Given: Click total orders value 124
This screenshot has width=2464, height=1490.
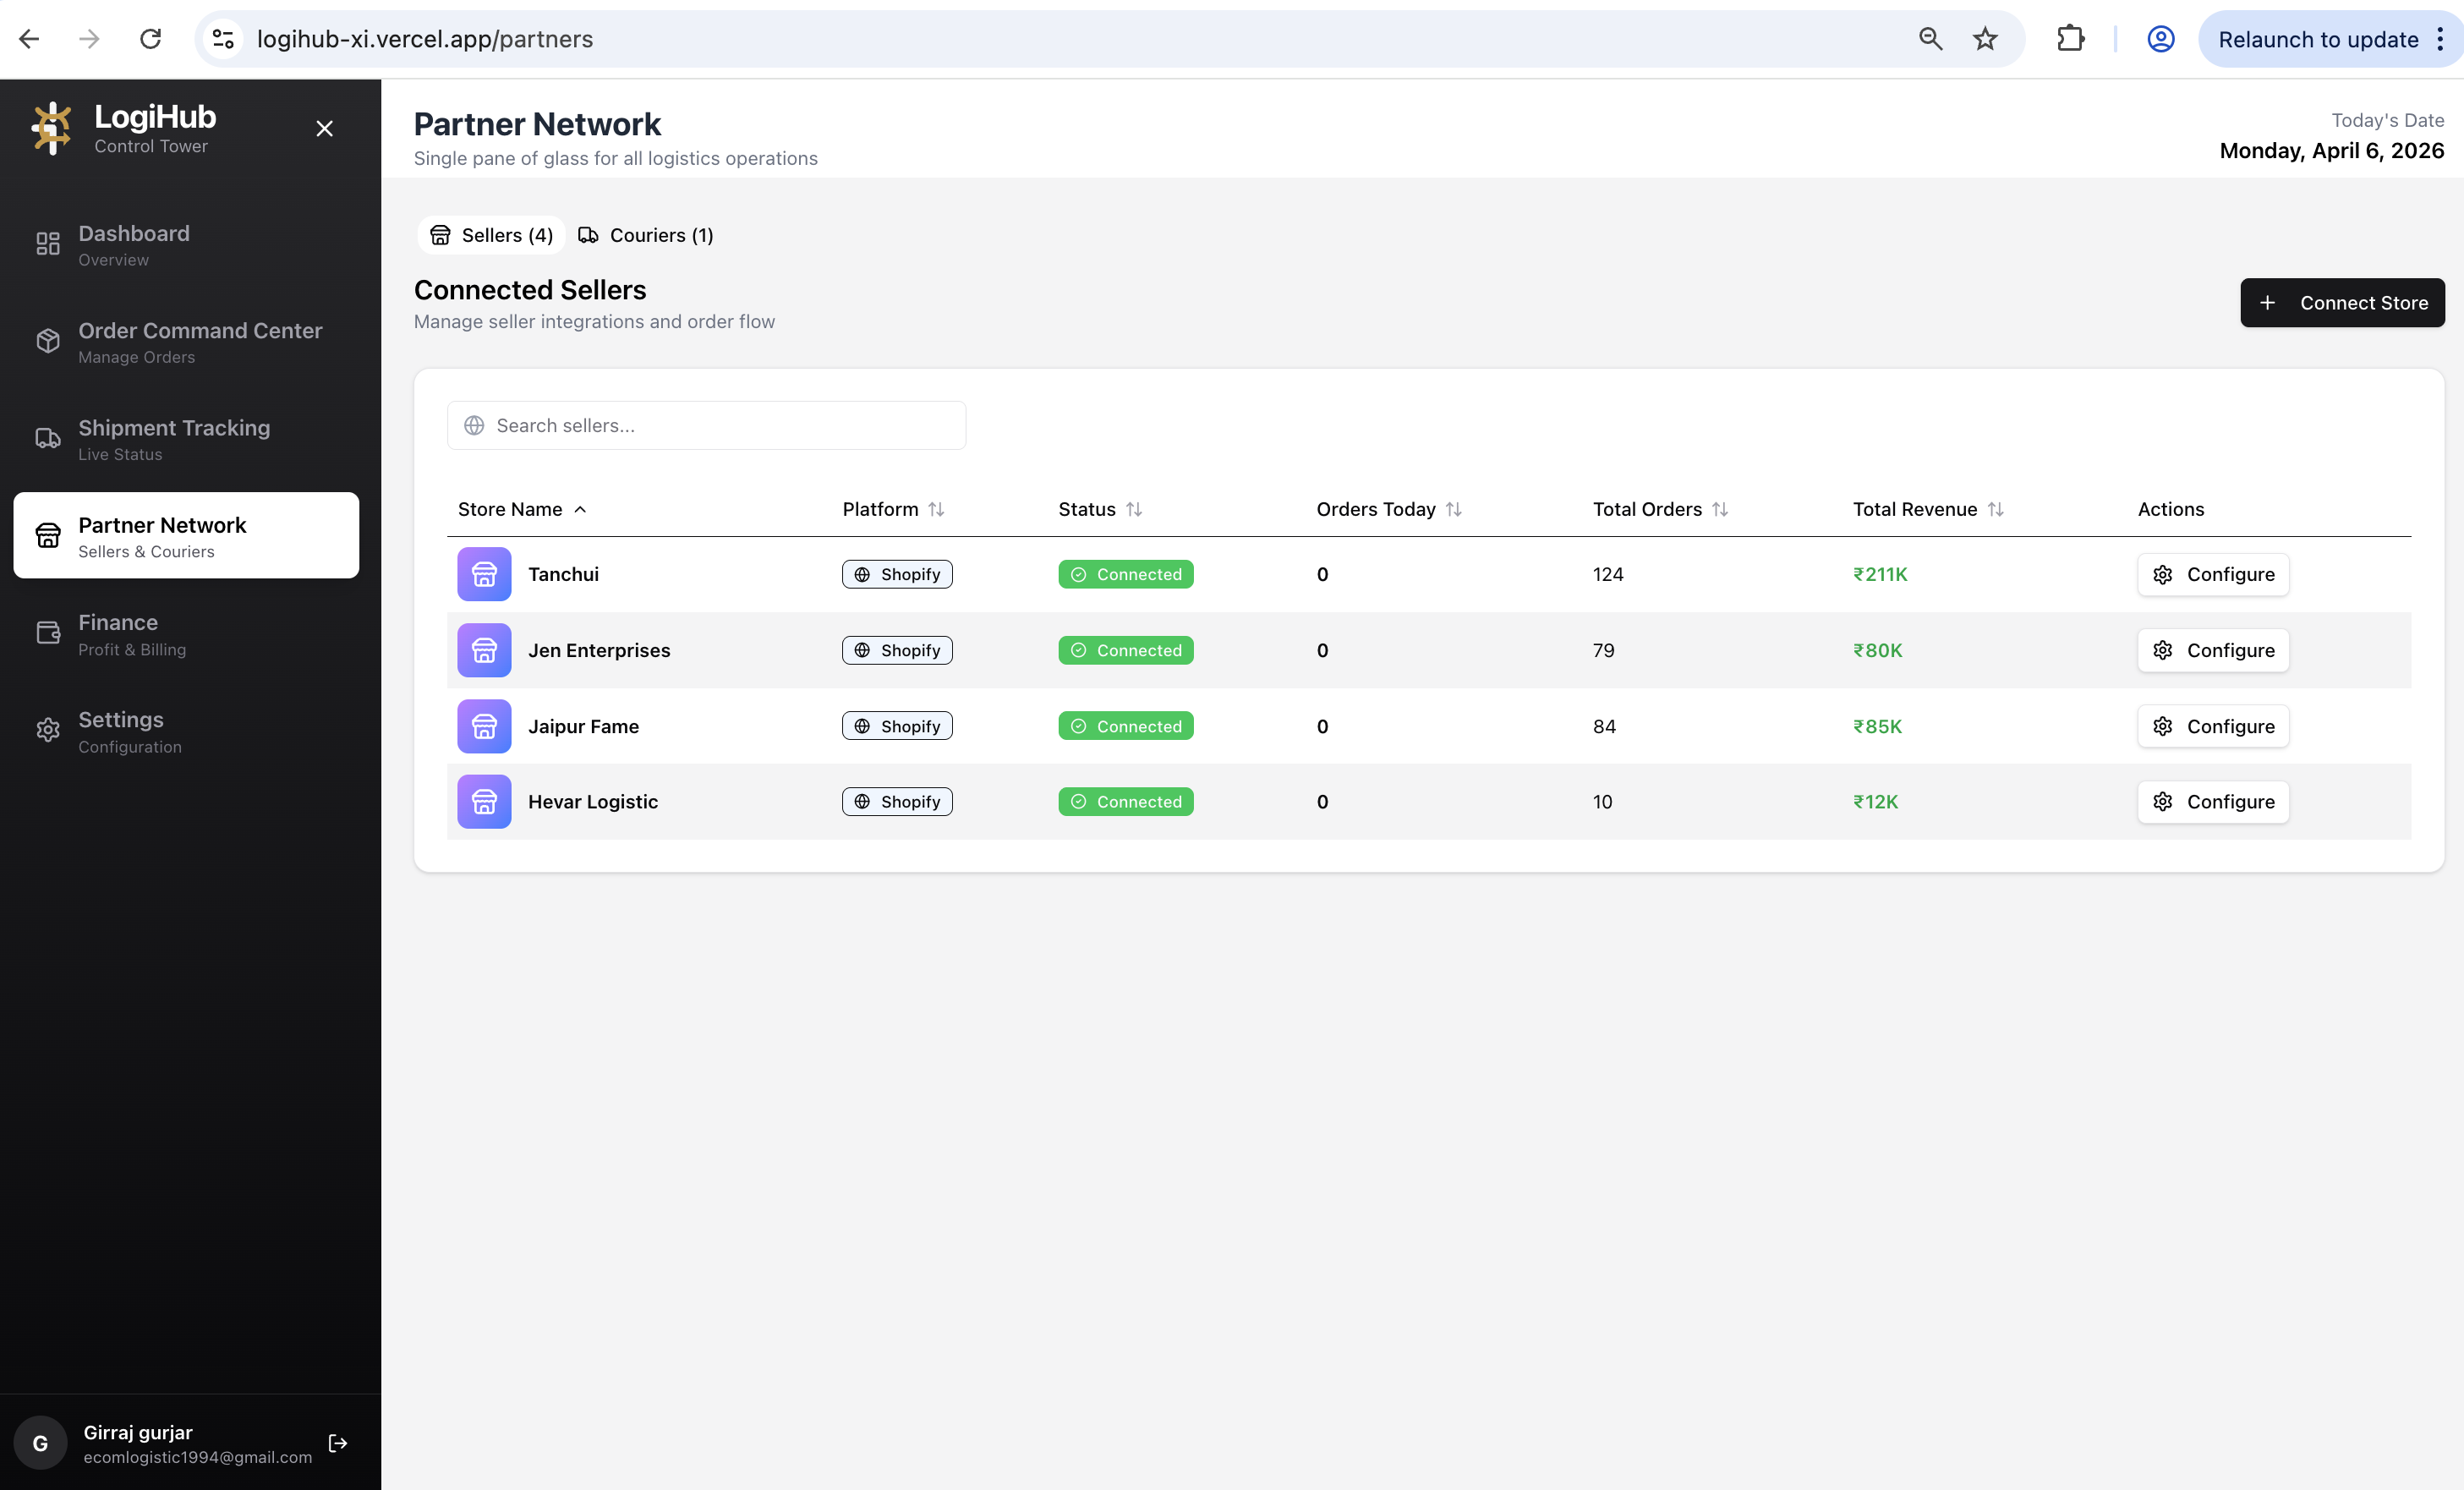Looking at the screenshot, I should pos(1608,574).
